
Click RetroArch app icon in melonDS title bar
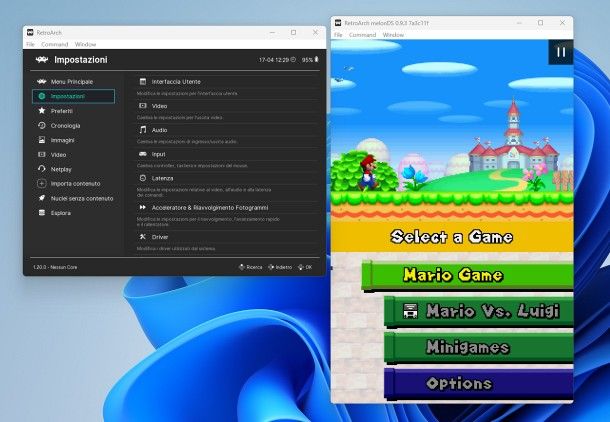338,23
